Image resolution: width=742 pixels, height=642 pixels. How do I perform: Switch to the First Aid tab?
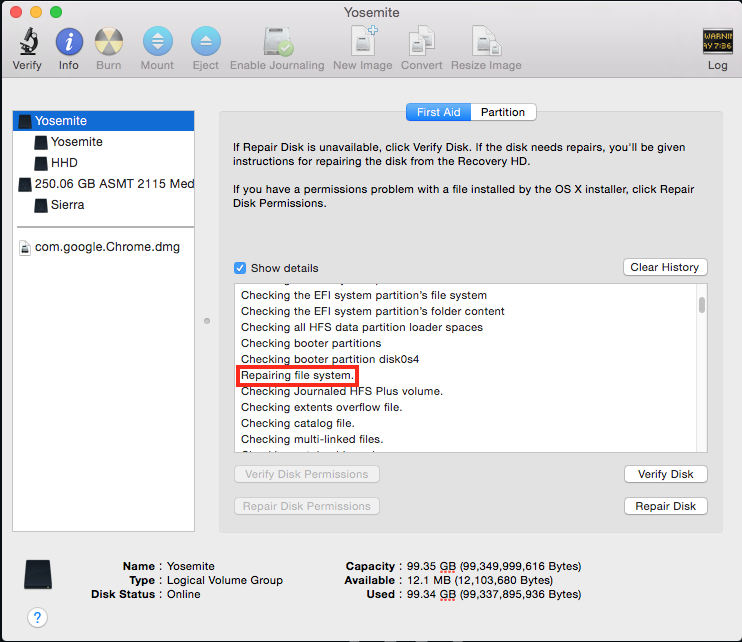click(438, 112)
